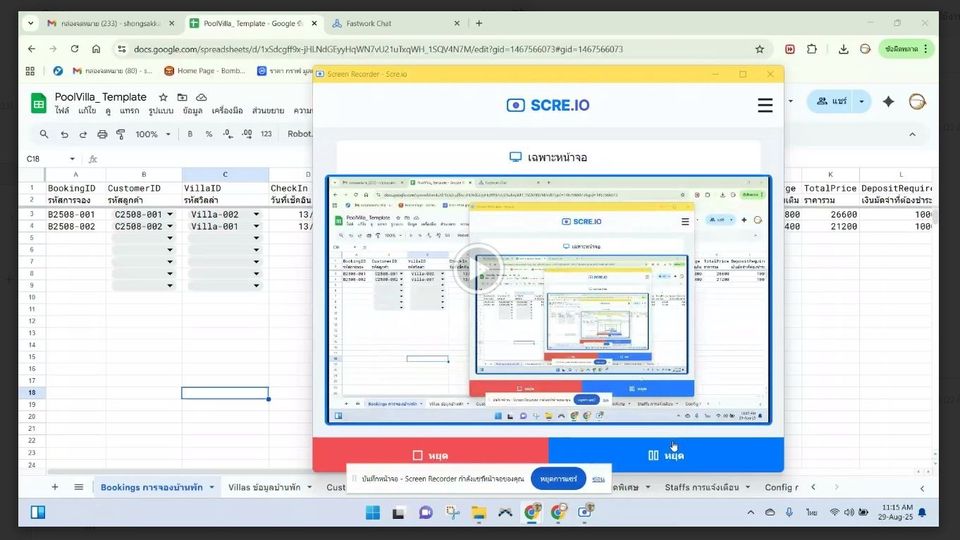Image resolution: width=960 pixels, height=540 pixels.
Task: Star the PoolVilla_Template document
Action: [x=162, y=97]
